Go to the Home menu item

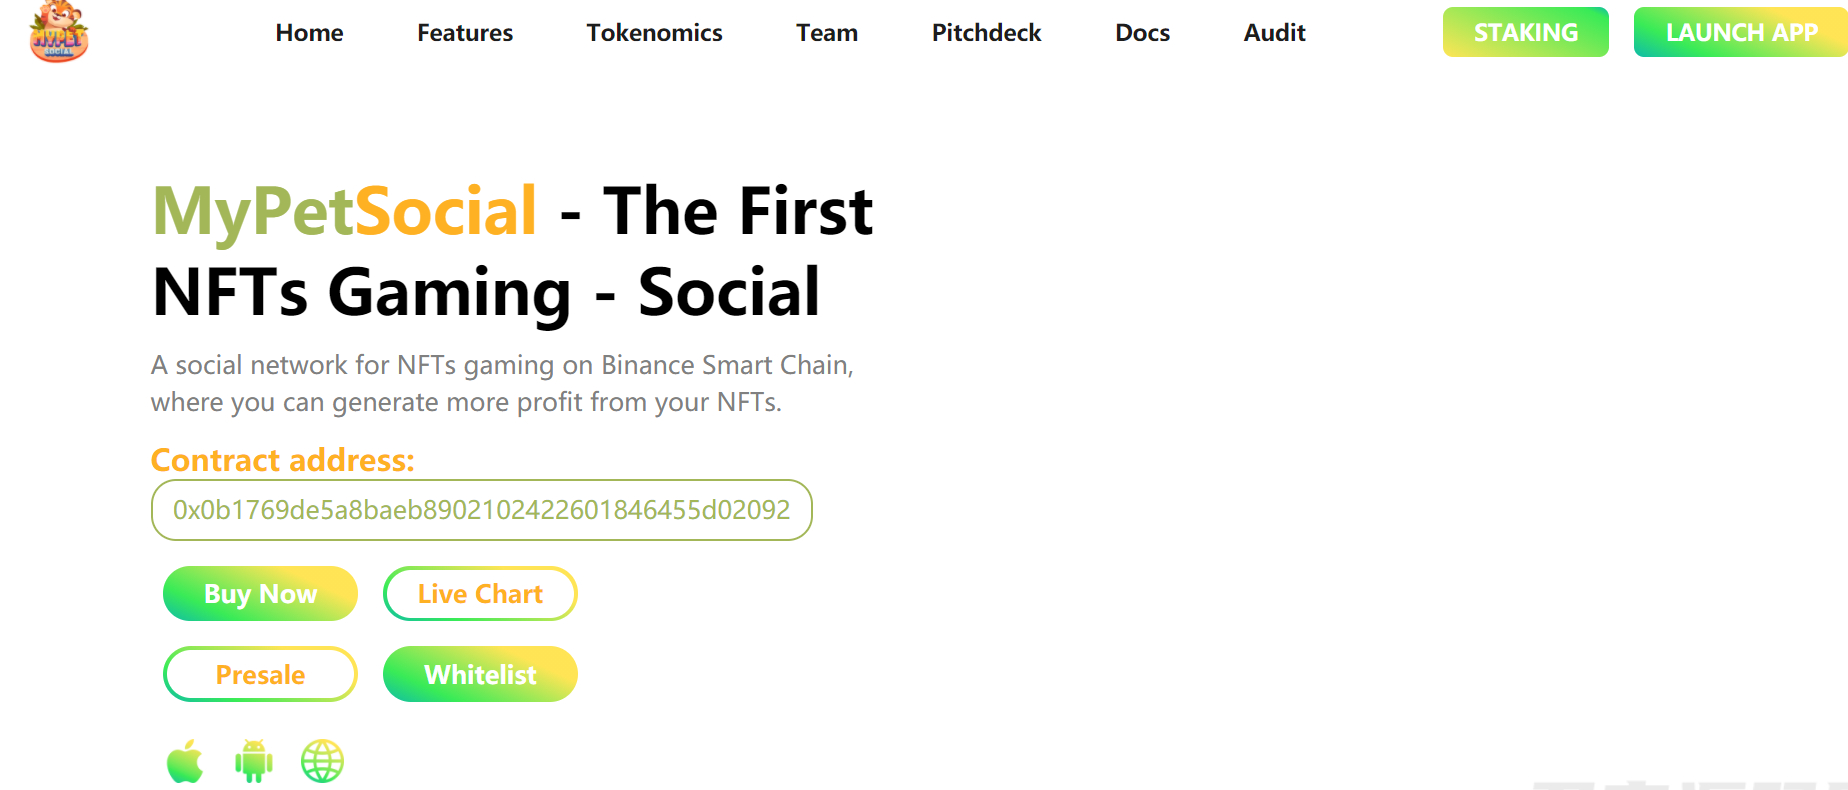click(309, 33)
